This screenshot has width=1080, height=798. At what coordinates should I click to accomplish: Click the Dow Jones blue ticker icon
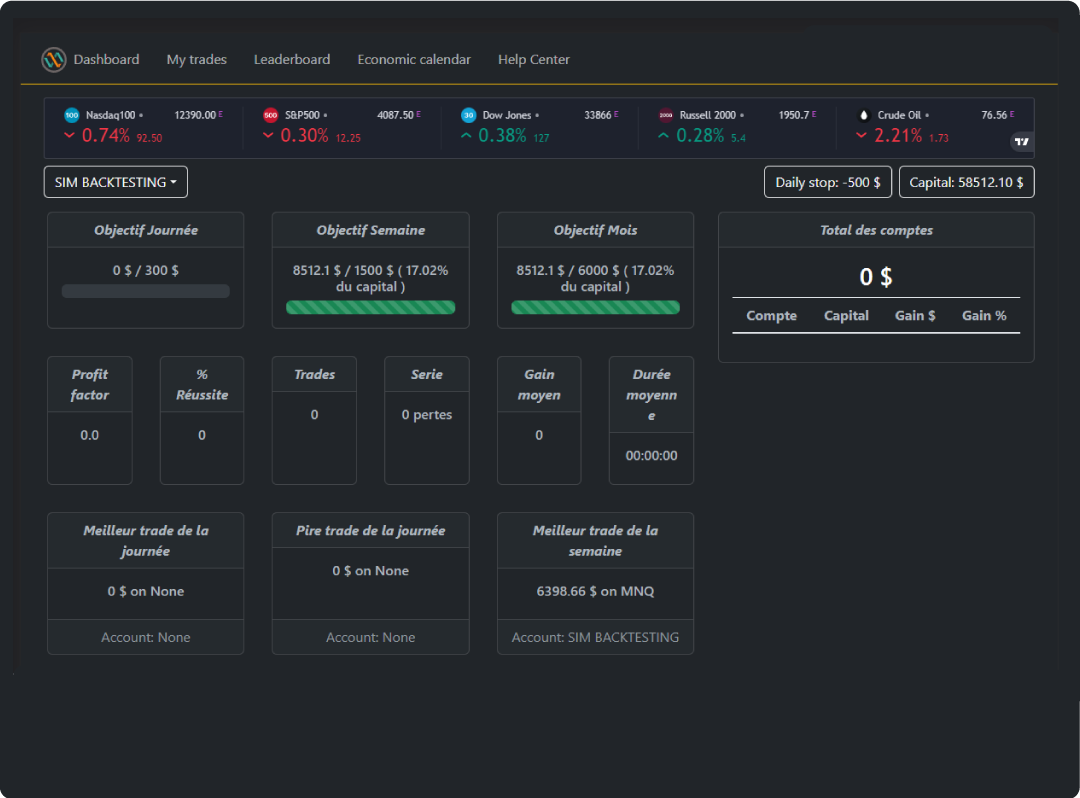[x=468, y=115]
